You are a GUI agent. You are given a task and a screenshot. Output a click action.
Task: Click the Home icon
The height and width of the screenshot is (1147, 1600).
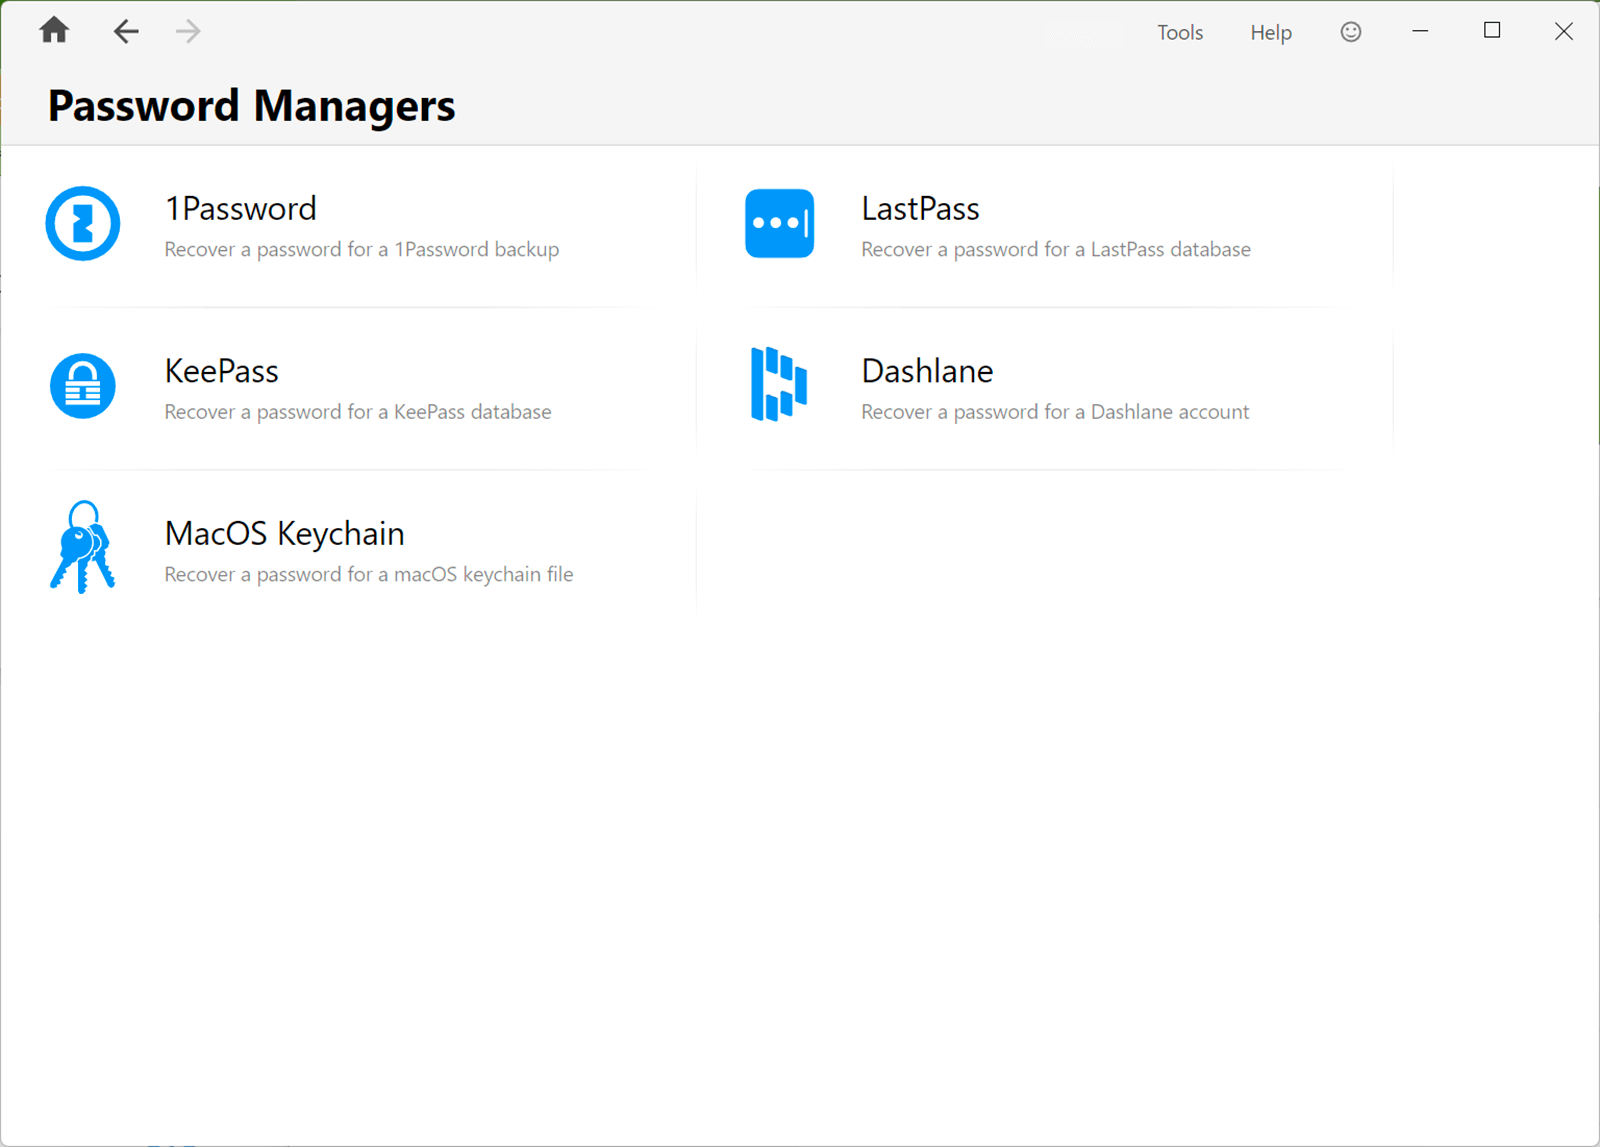pos(53,31)
